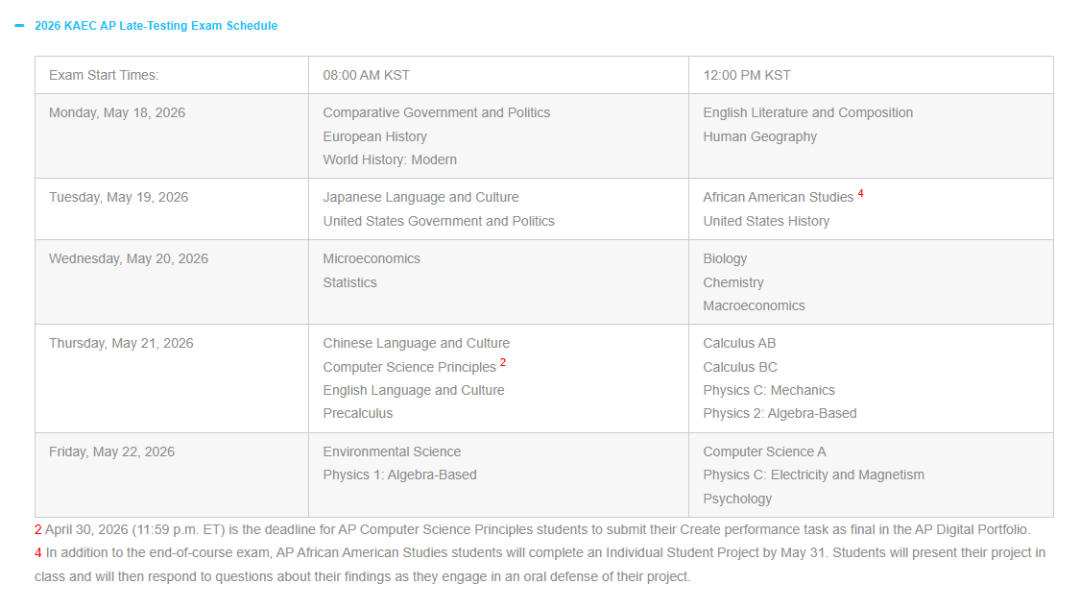Select Calculus BC in Thursday's afternoon slot

click(x=740, y=367)
